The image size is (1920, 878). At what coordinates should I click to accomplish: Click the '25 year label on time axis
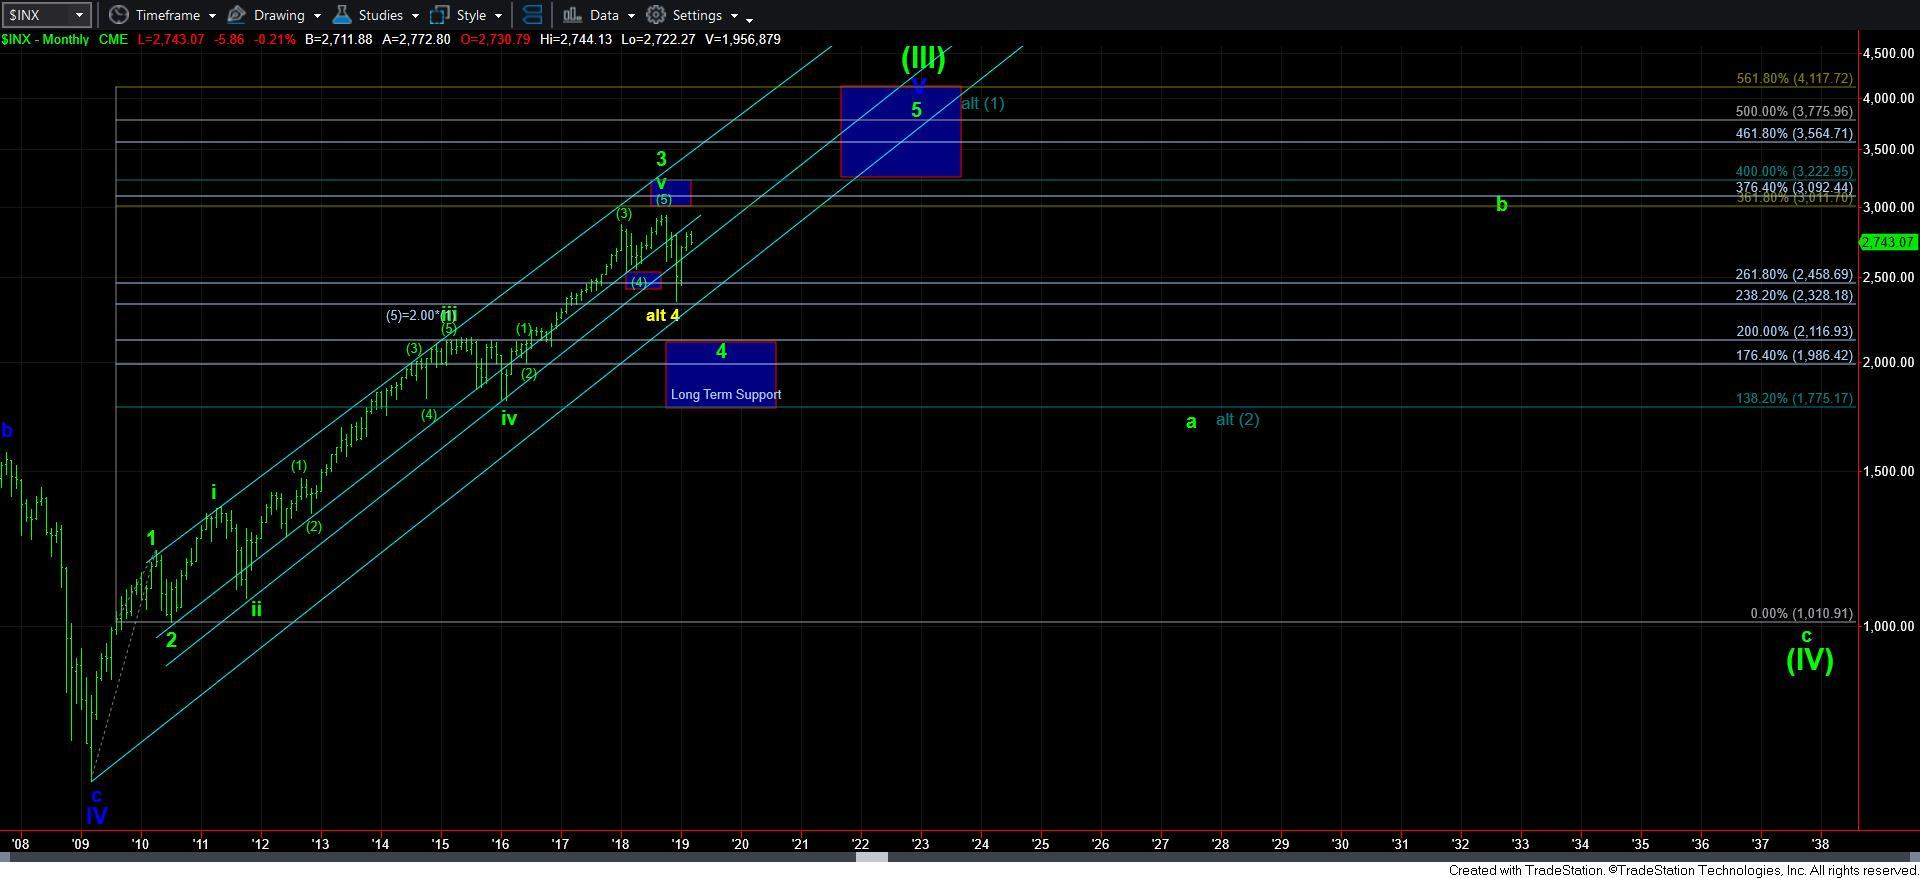click(x=1040, y=844)
